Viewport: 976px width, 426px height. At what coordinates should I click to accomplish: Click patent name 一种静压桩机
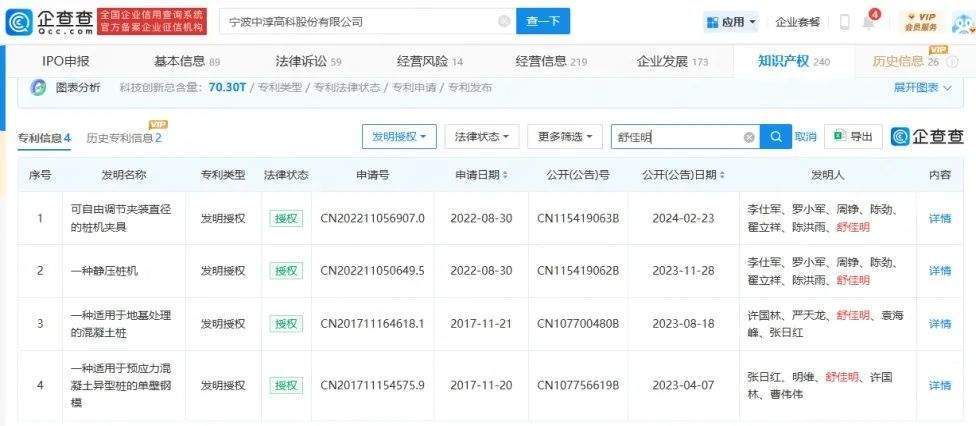pos(103,271)
